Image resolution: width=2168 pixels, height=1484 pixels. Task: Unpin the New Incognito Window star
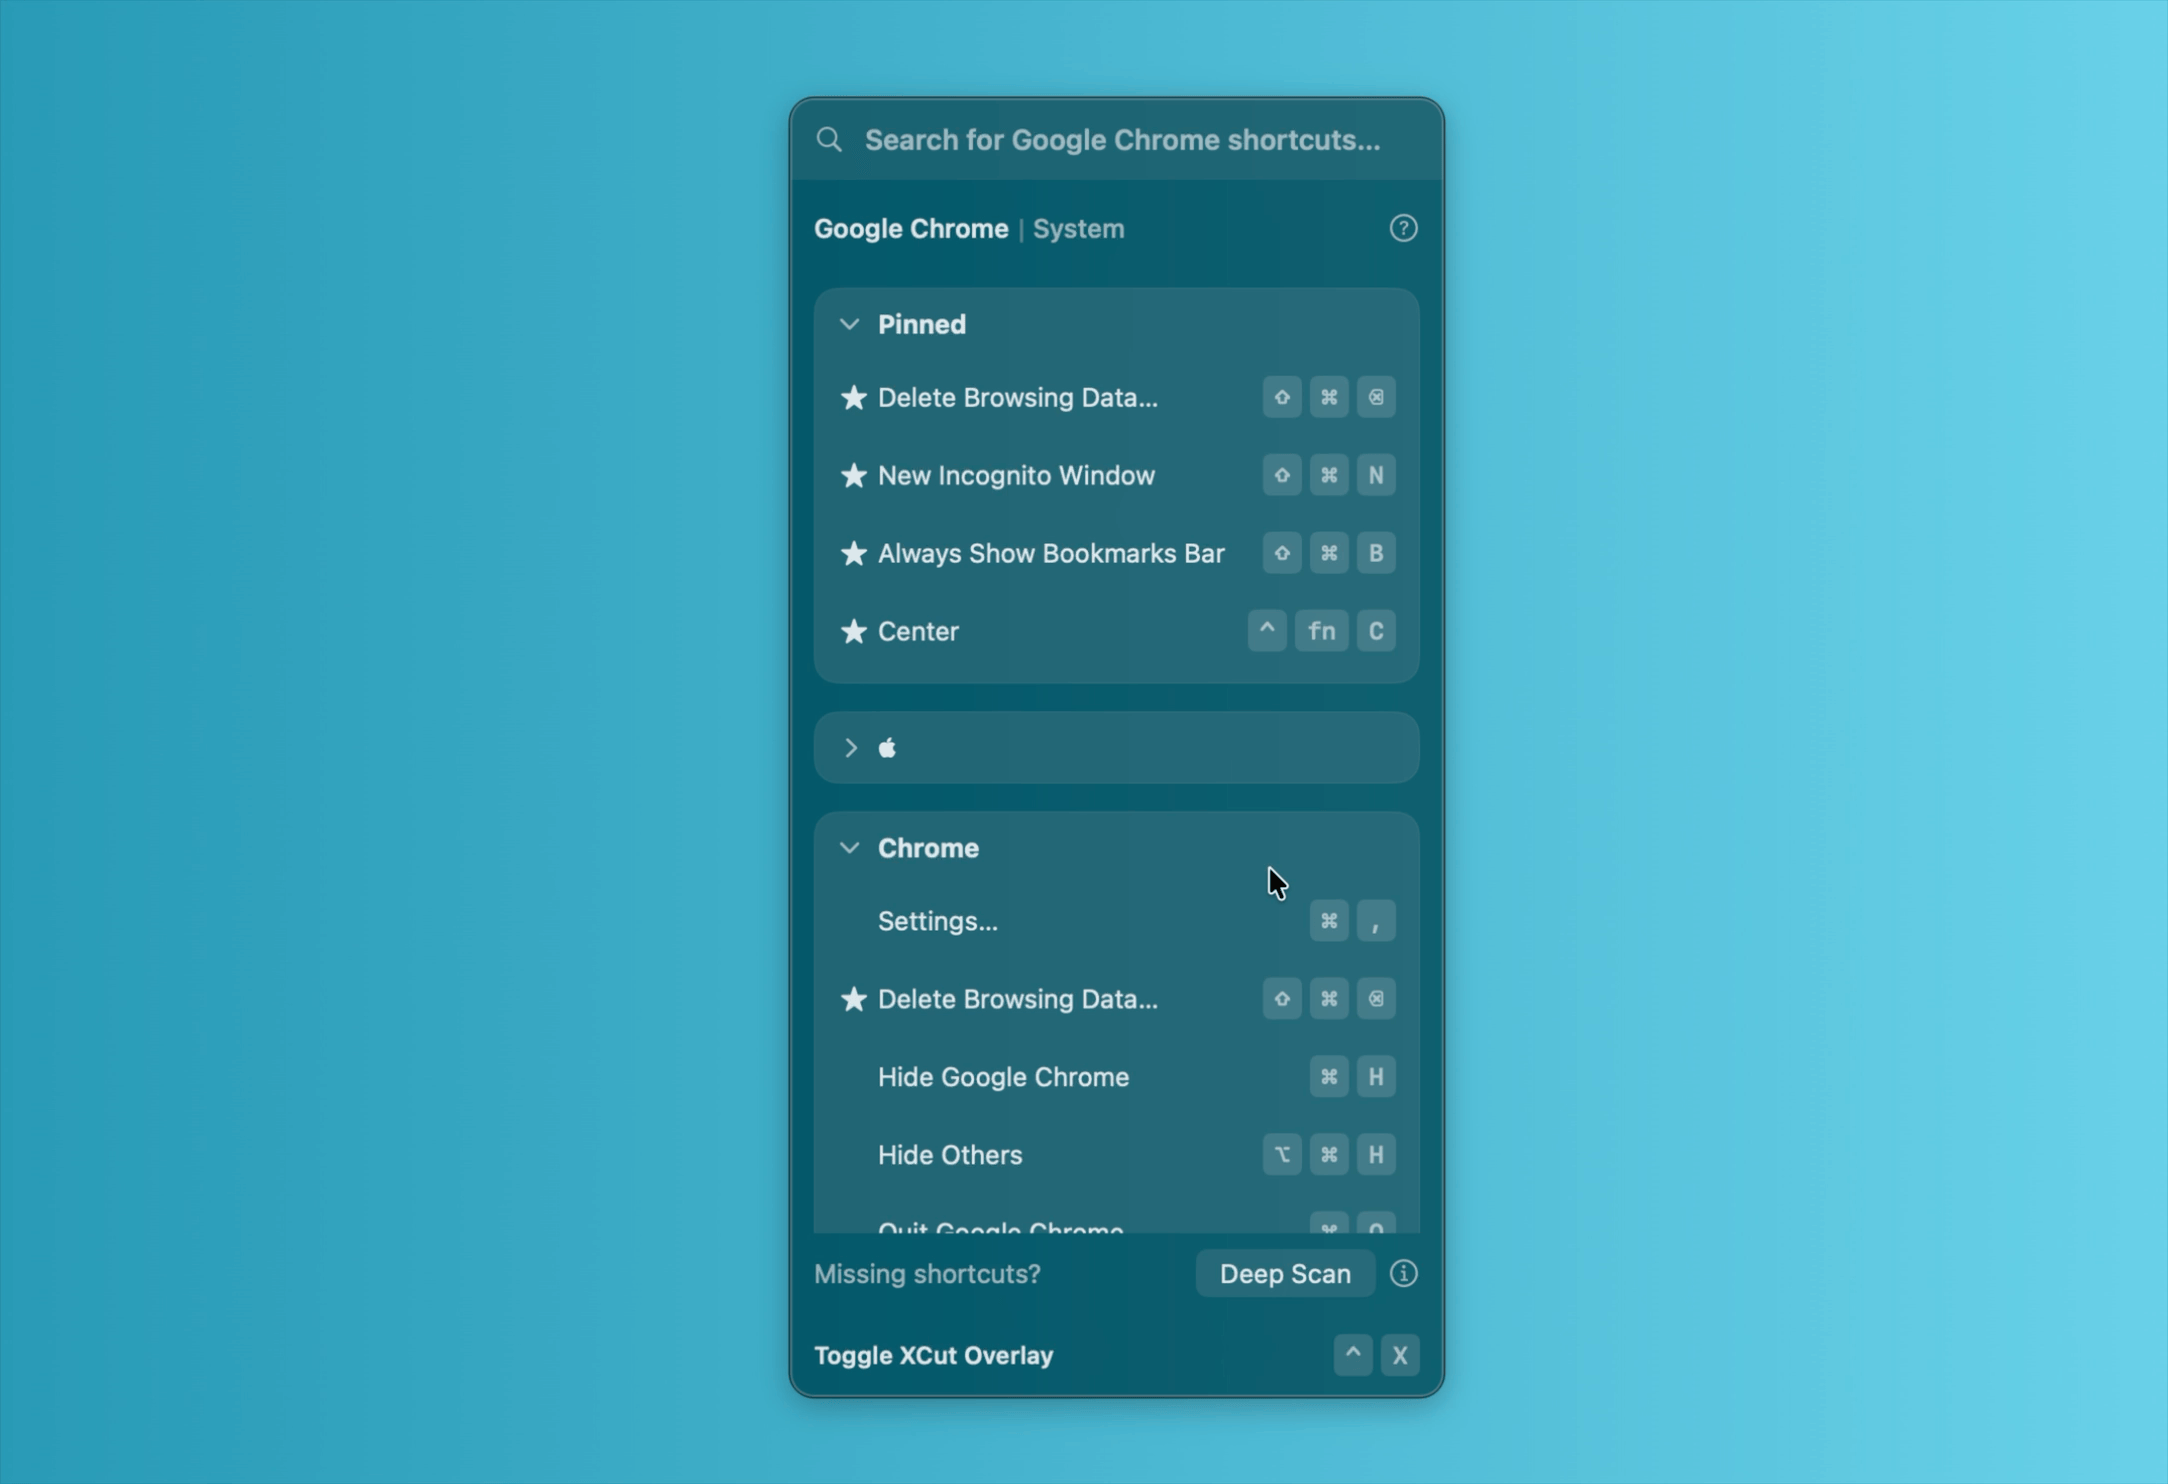point(853,476)
